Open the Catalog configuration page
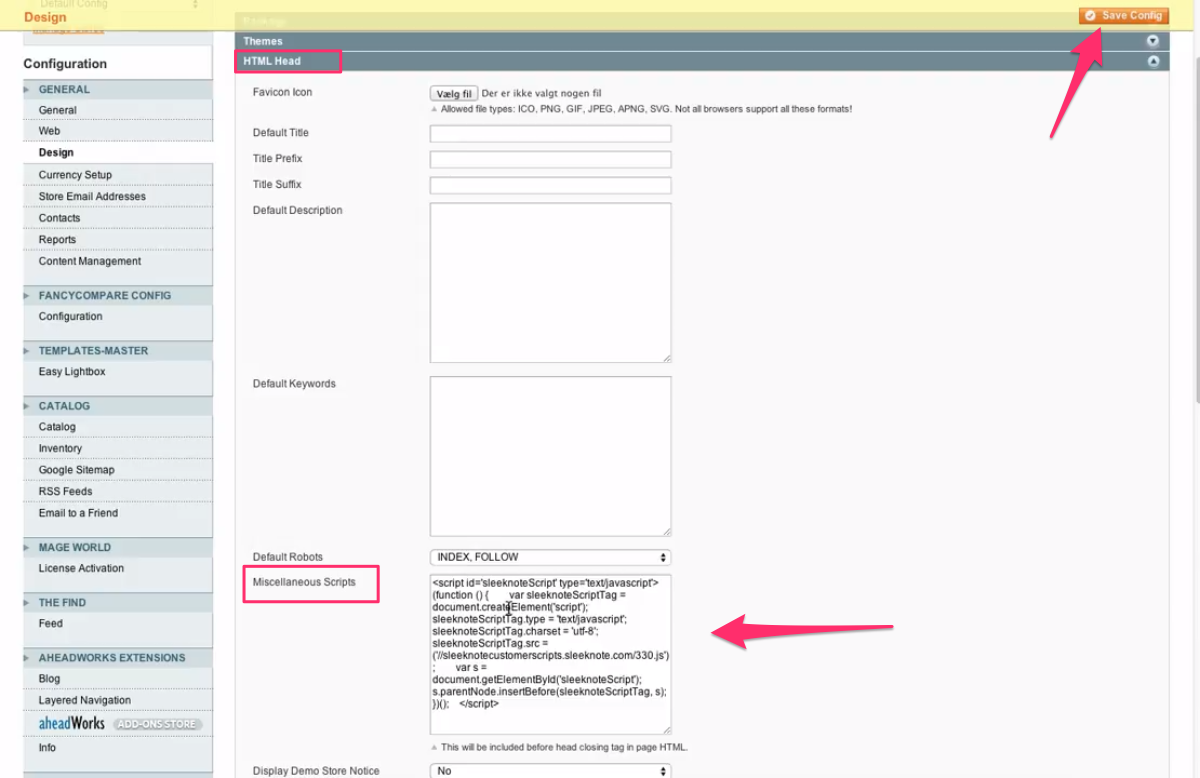 point(57,427)
